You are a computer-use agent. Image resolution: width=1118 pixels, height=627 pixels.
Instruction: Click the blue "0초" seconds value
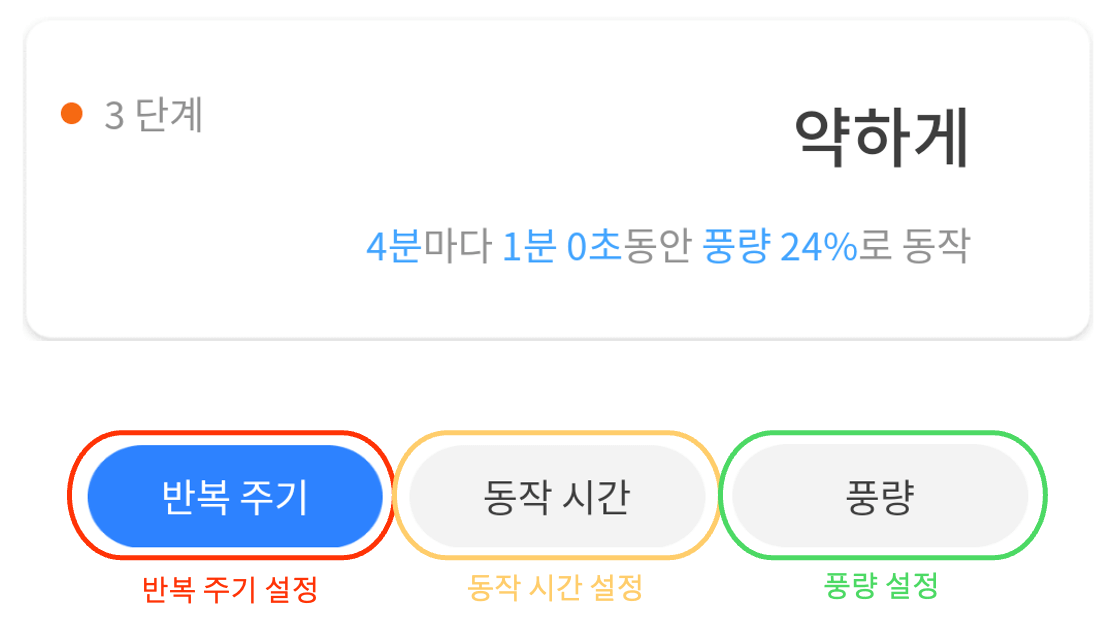click(x=595, y=247)
